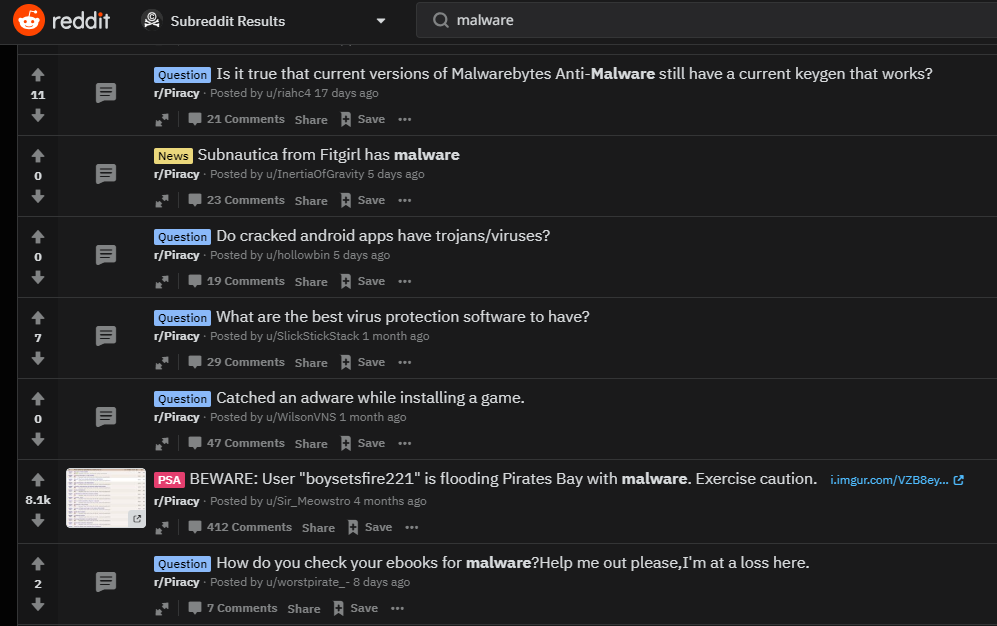Expand the 'Catched an adware' post preview

tap(162, 444)
